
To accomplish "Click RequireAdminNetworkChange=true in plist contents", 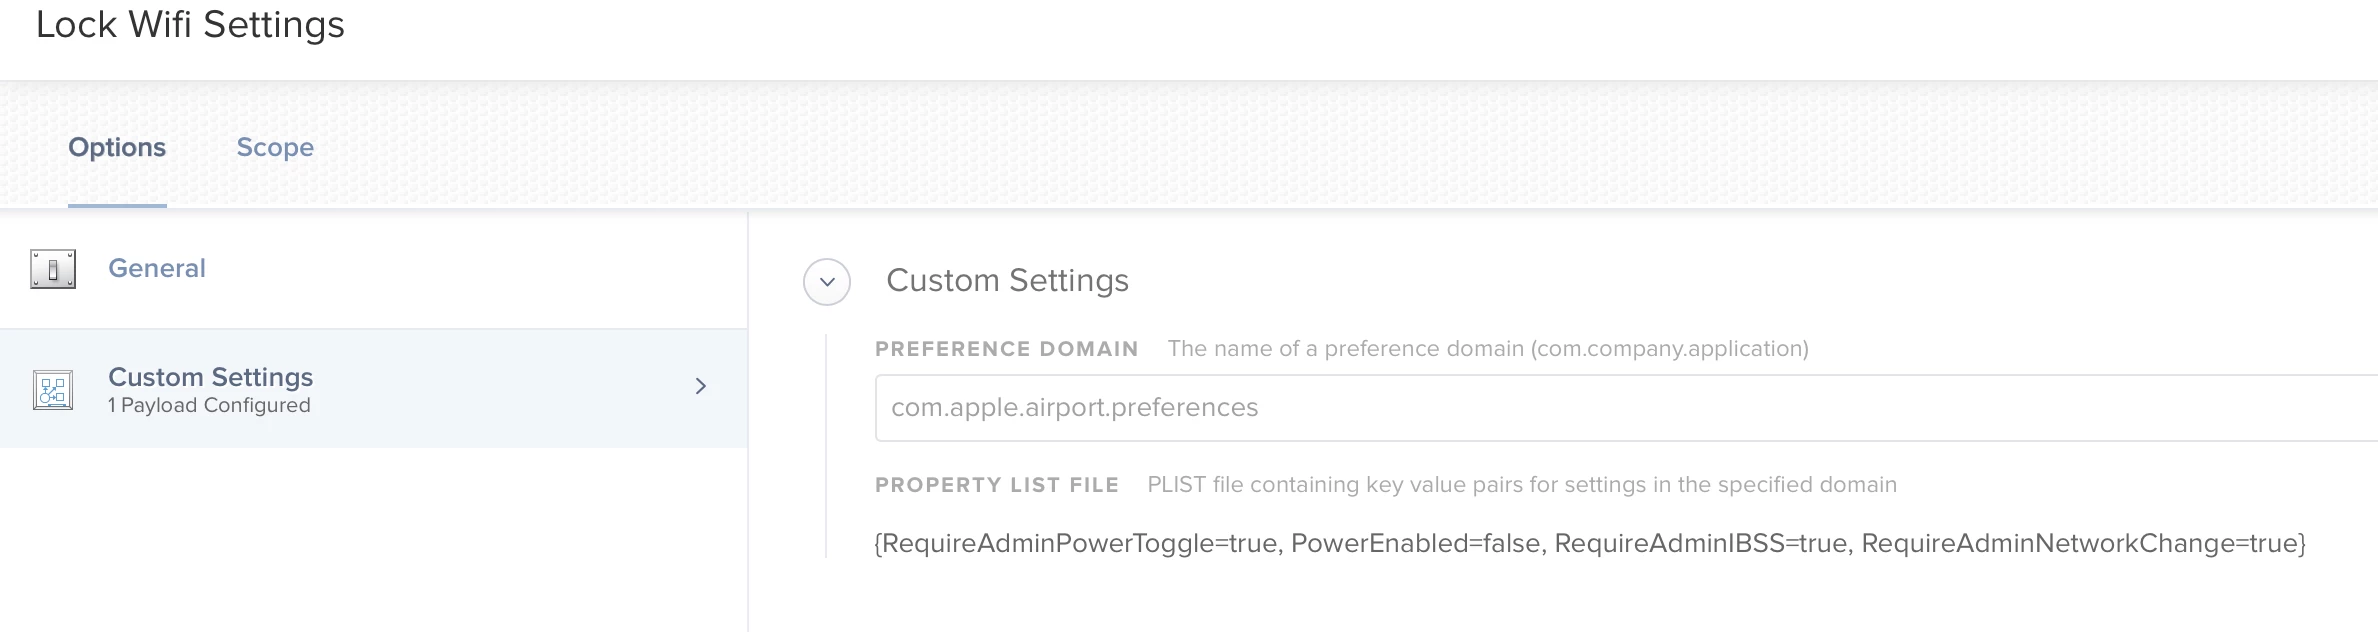I will coord(2079,543).
